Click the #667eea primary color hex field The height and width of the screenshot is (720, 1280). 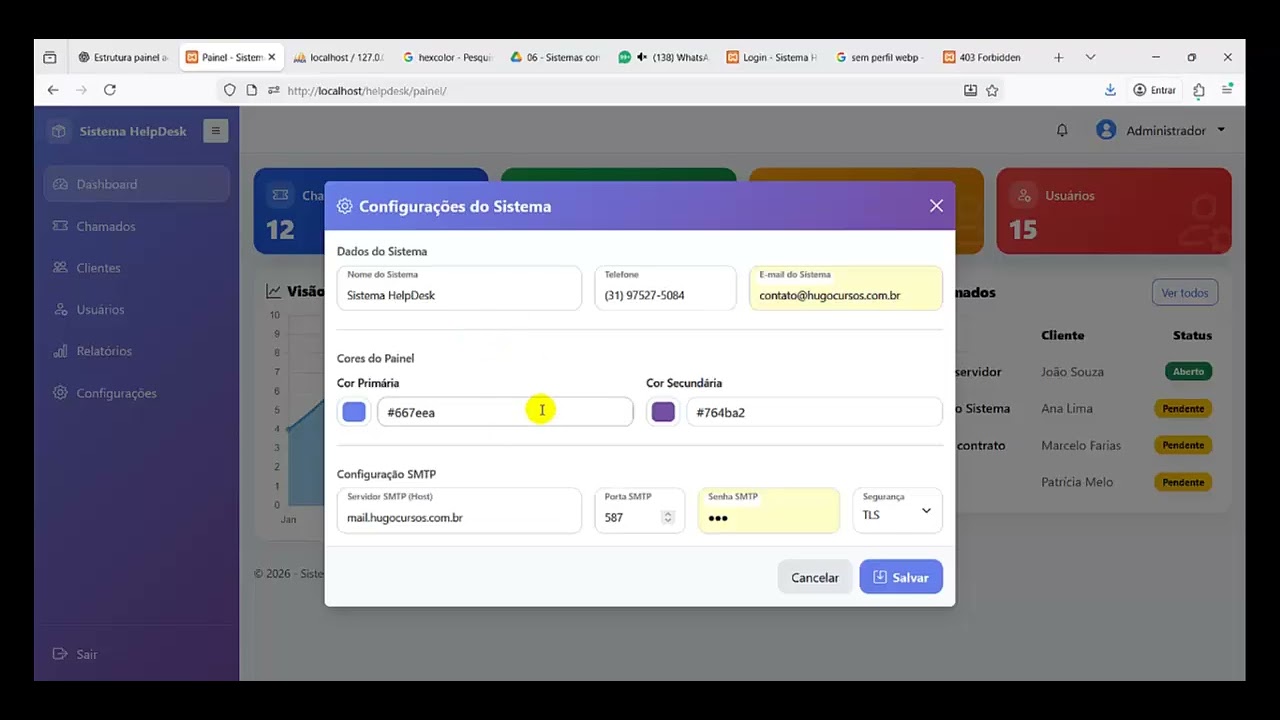pyautogui.click(x=505, y=412)
